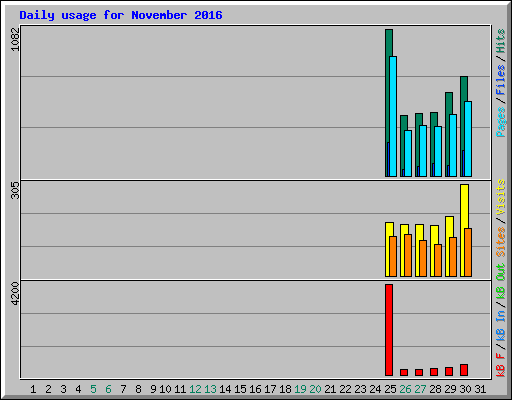Click the red kB bar for day 29
Viewport: 512px width, 400px height.
point(449,371)
